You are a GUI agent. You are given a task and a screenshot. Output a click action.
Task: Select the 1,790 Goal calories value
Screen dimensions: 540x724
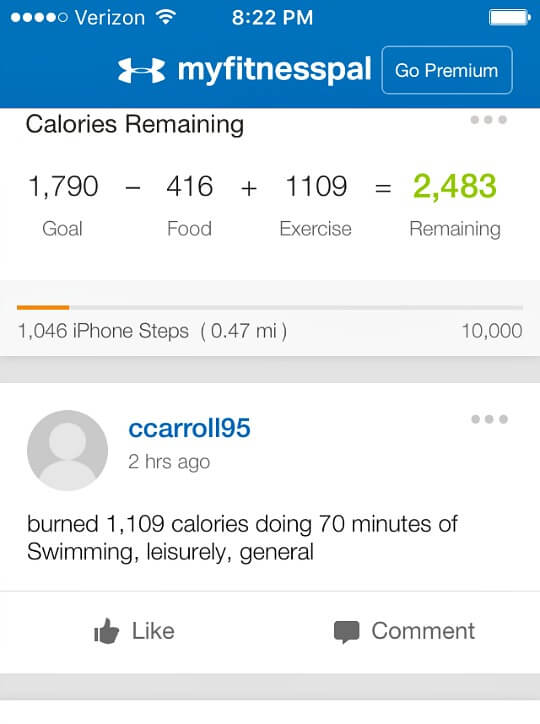point(63,187)
